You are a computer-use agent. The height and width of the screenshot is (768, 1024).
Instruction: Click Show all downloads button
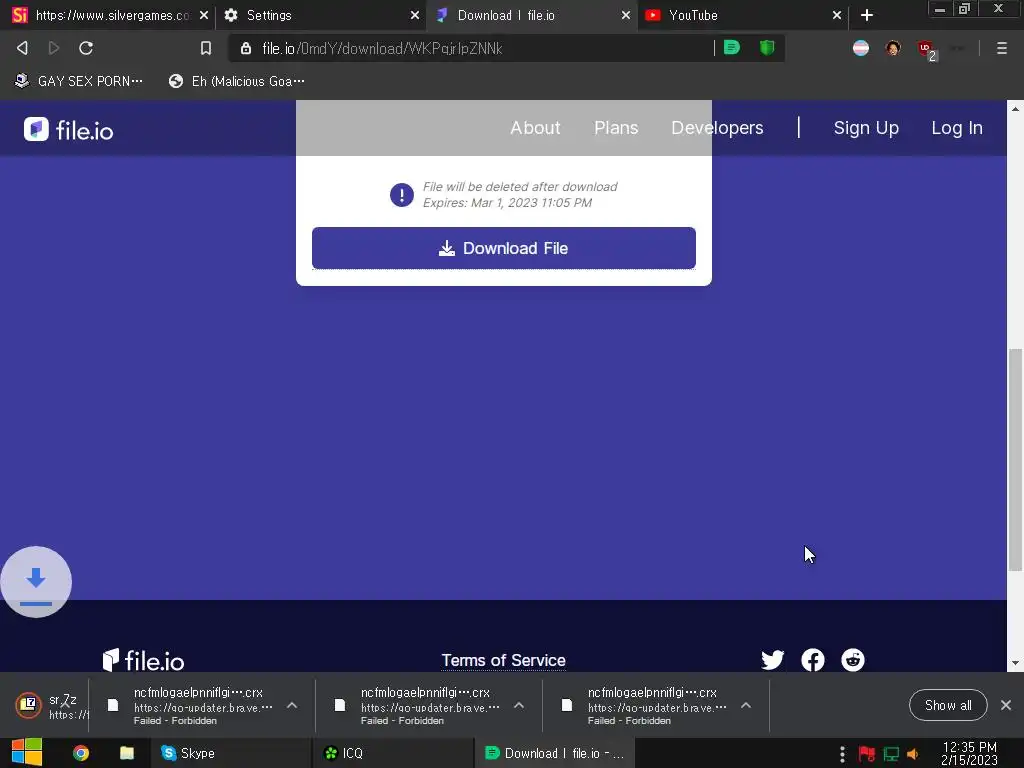pos(948,705)
